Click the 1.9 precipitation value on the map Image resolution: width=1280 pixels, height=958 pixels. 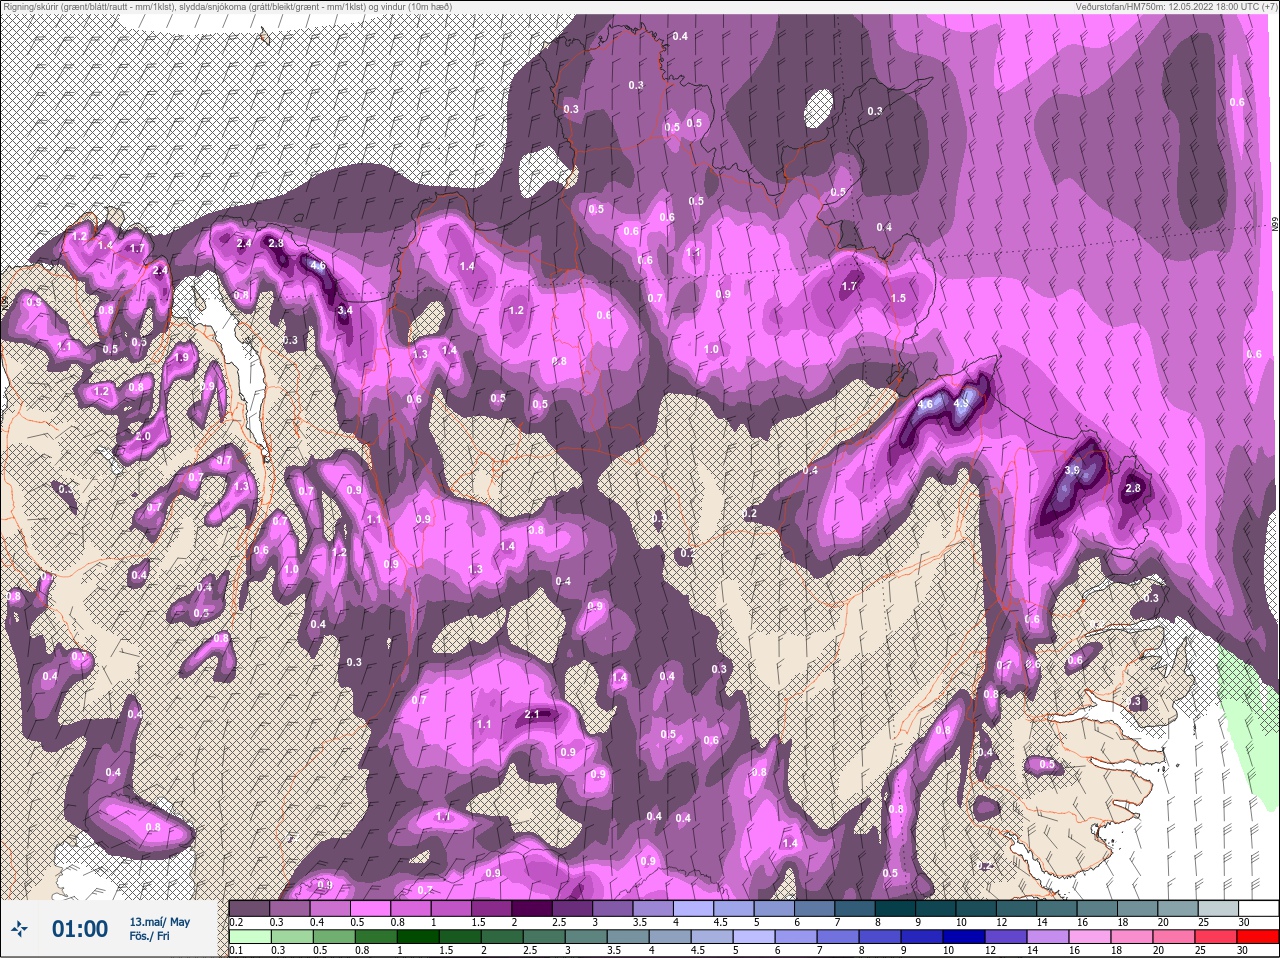tap(181, 357)
